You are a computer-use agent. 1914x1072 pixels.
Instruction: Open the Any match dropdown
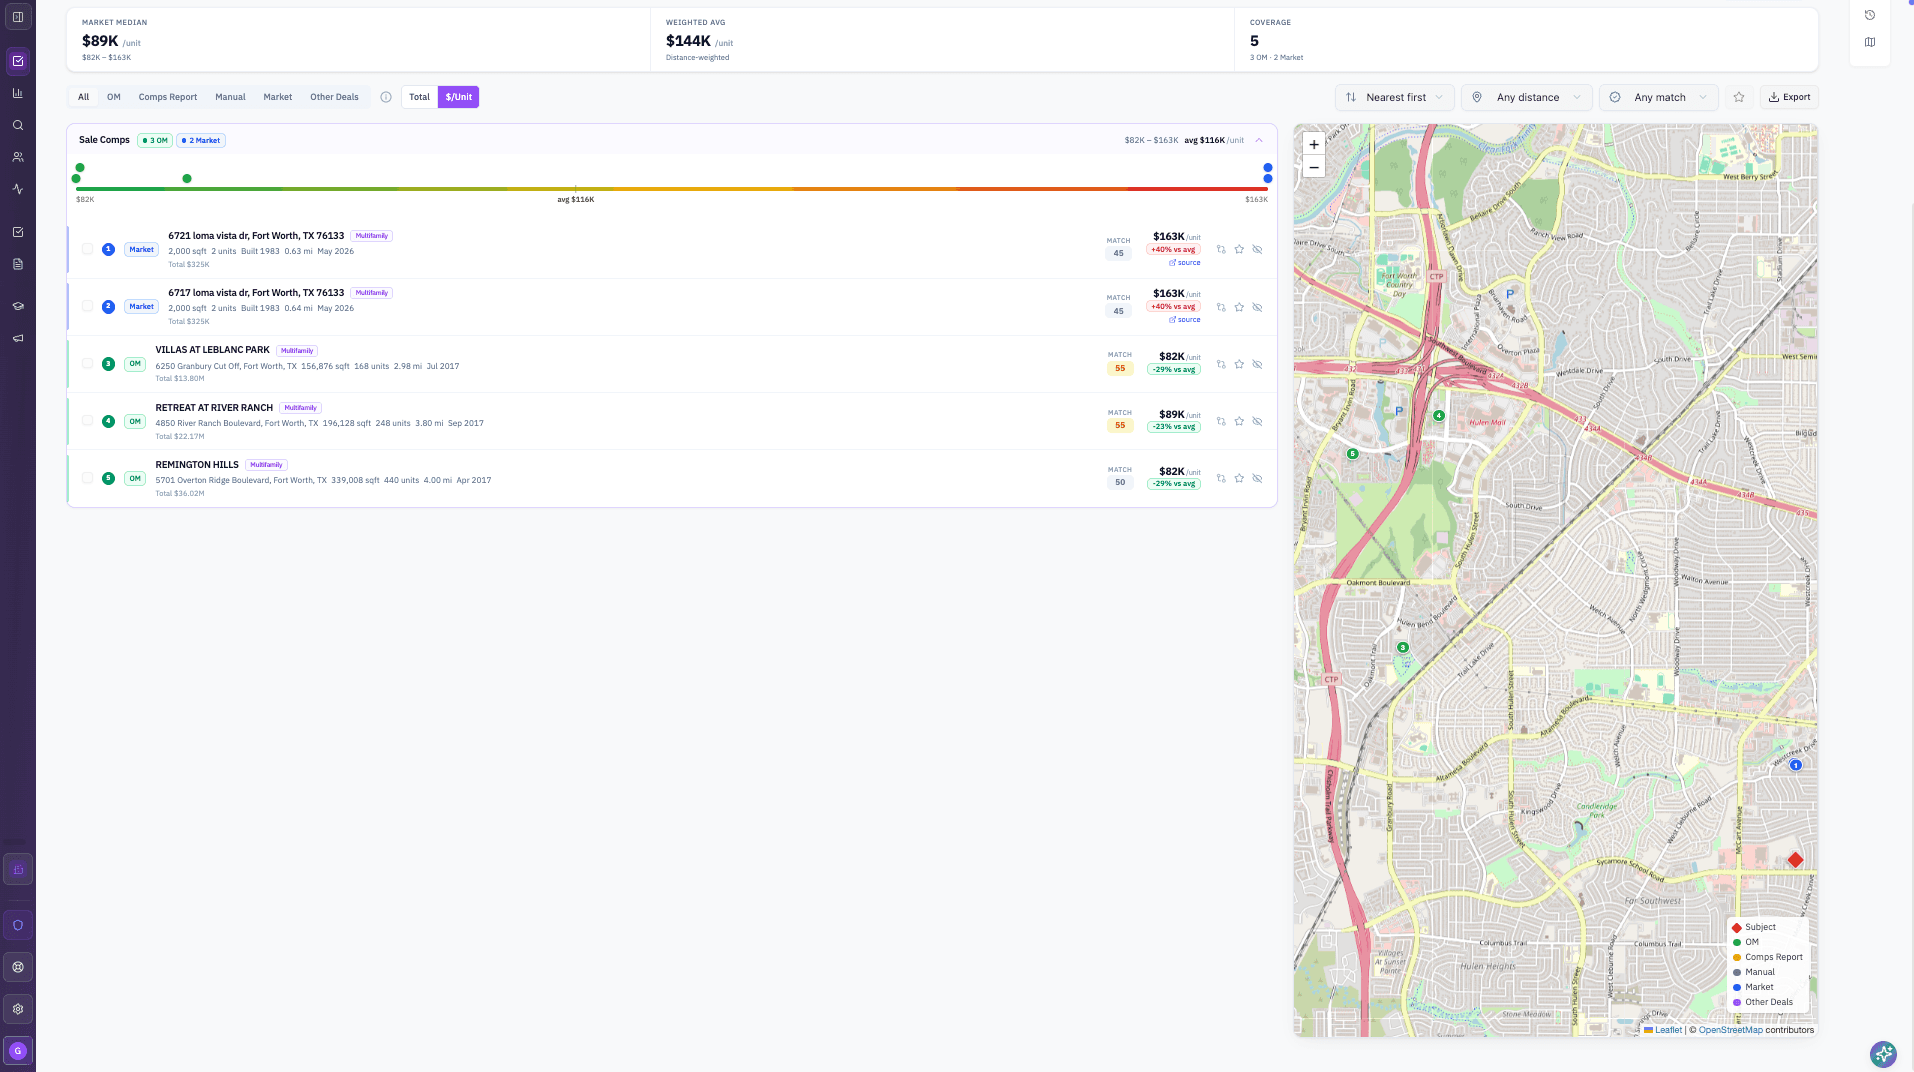1658,97
